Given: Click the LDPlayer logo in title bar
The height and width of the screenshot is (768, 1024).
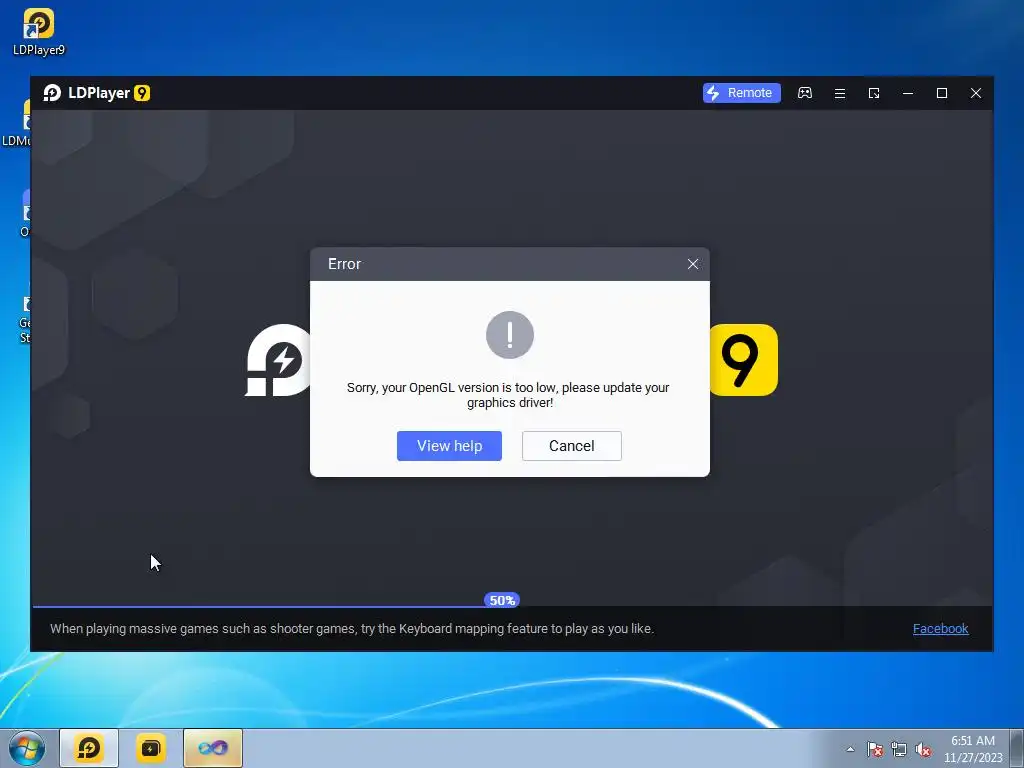Looking at the screenshot, I should (x=52, y=93).
